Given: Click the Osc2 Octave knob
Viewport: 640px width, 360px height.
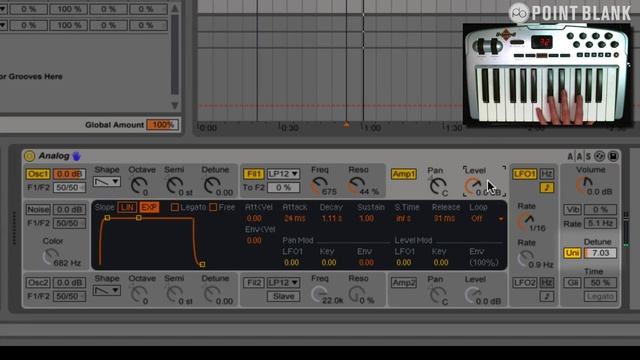Looking at the screenshot, I should tap(138, 294).
